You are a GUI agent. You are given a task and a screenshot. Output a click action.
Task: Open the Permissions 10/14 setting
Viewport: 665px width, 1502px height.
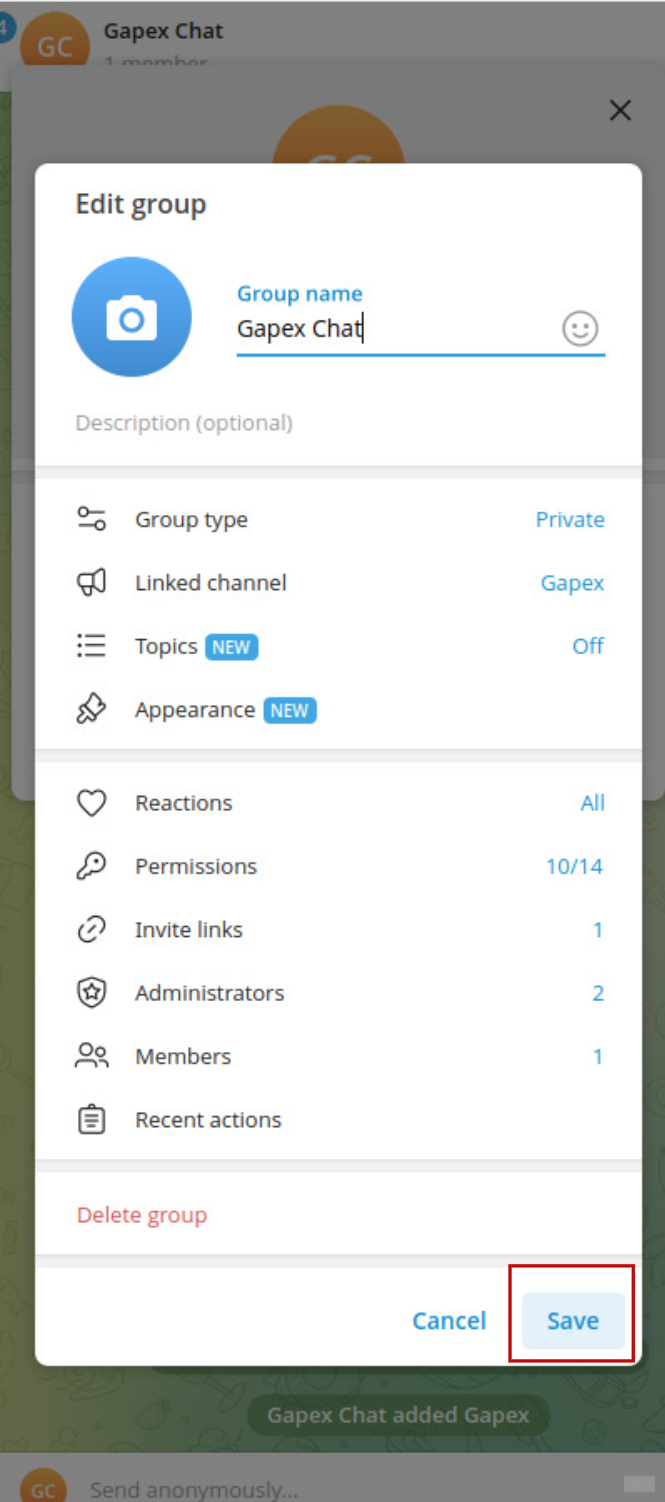pyautogui.click(x=574, y=866)
